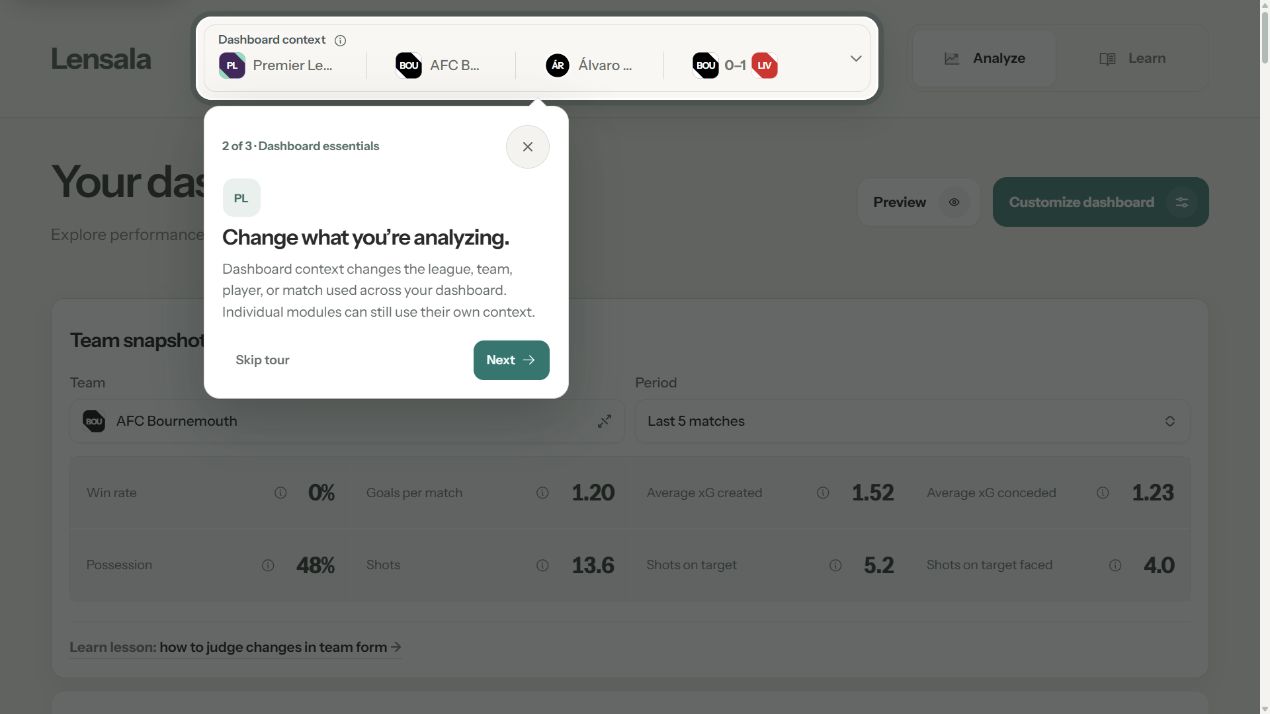Image resolution: width=1270 pixels, height=714 pixels.
Task: Switch to the Analyze tab
Action: tap(985, 58)
